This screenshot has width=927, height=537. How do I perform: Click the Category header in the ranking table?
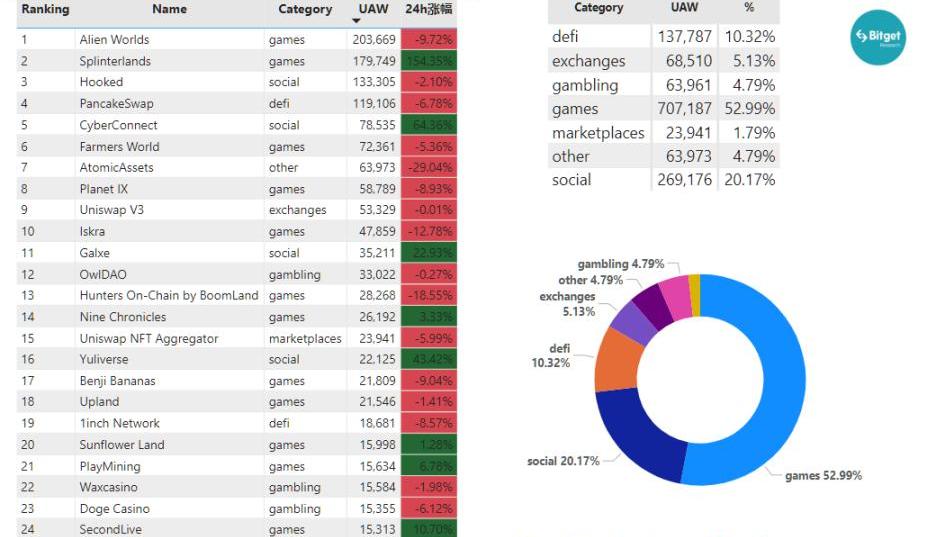(305, 9)
